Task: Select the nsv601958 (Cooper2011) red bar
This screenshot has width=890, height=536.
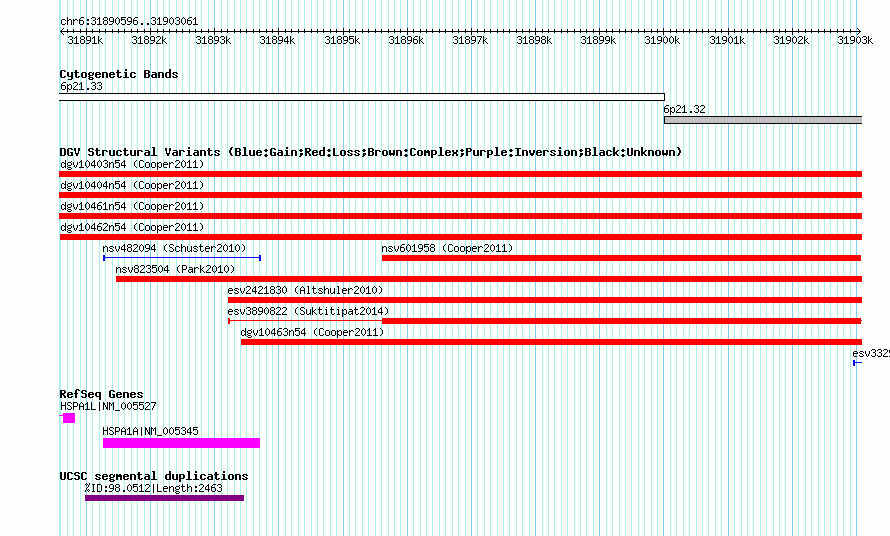Action: tap(622, 258)
